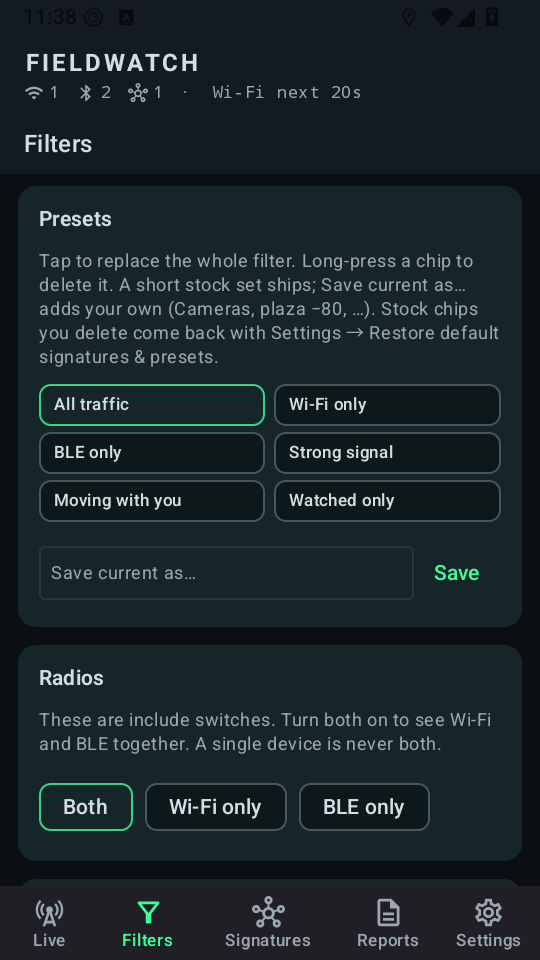The height and width of the screenshot is (960, 540).
Task: Apply the Strong signal preset
Action: [388, 453]
